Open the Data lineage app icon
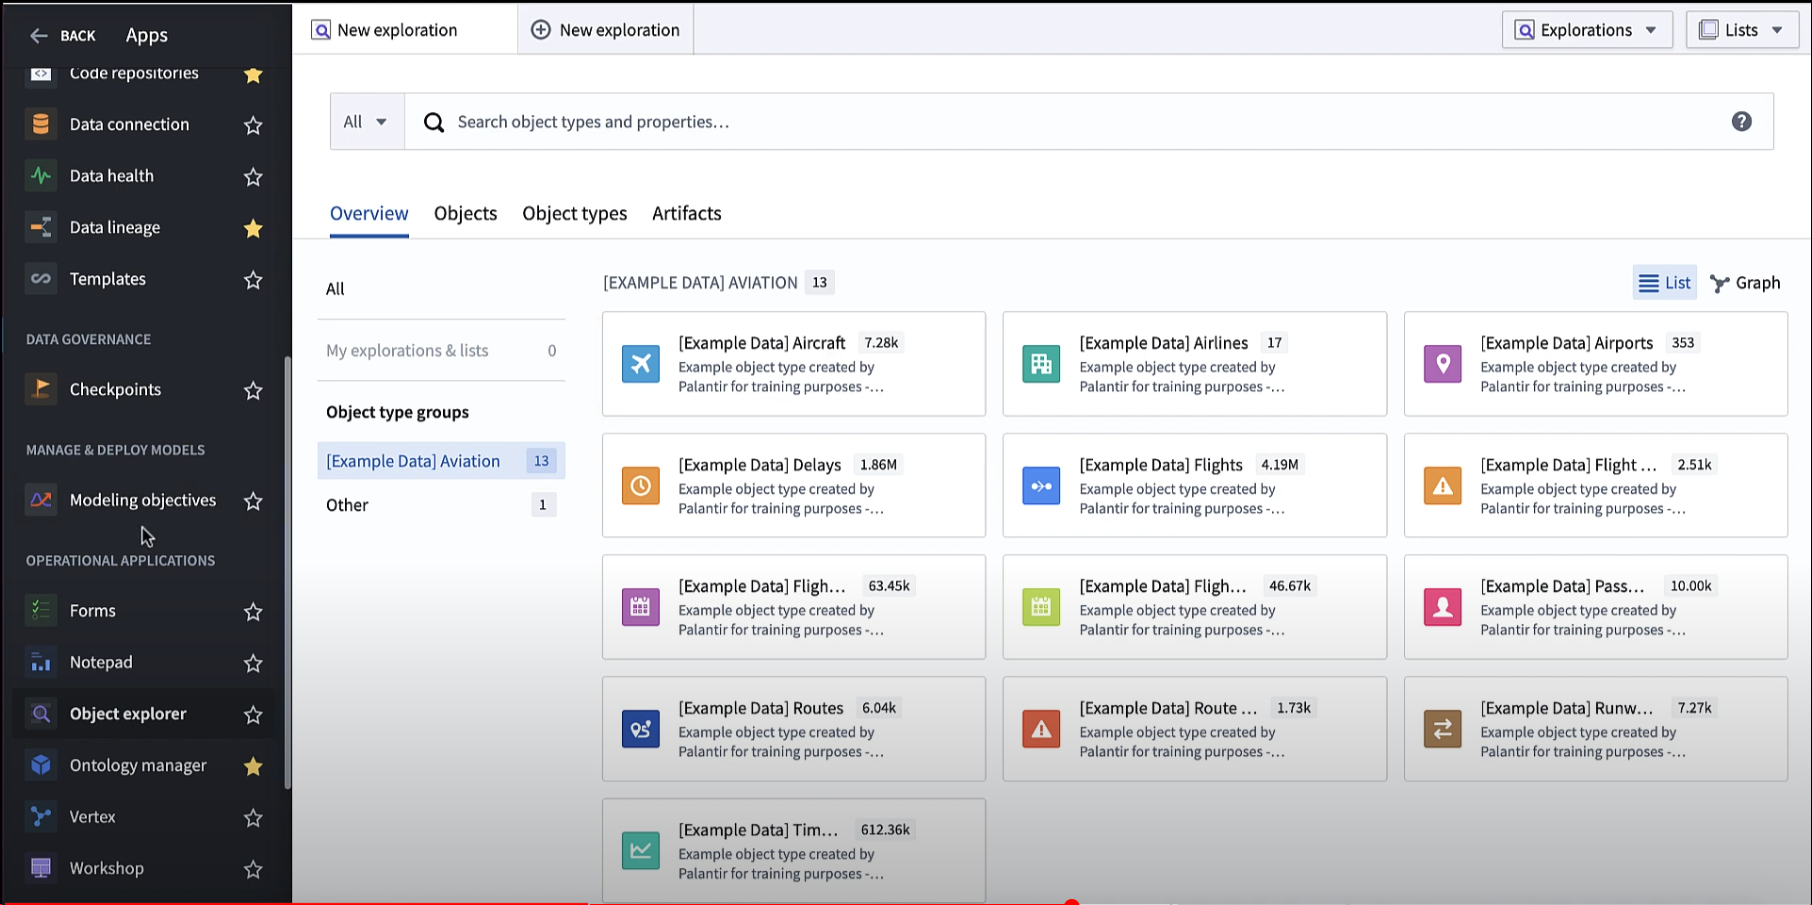1812x905 pixels. pos(41,227)
